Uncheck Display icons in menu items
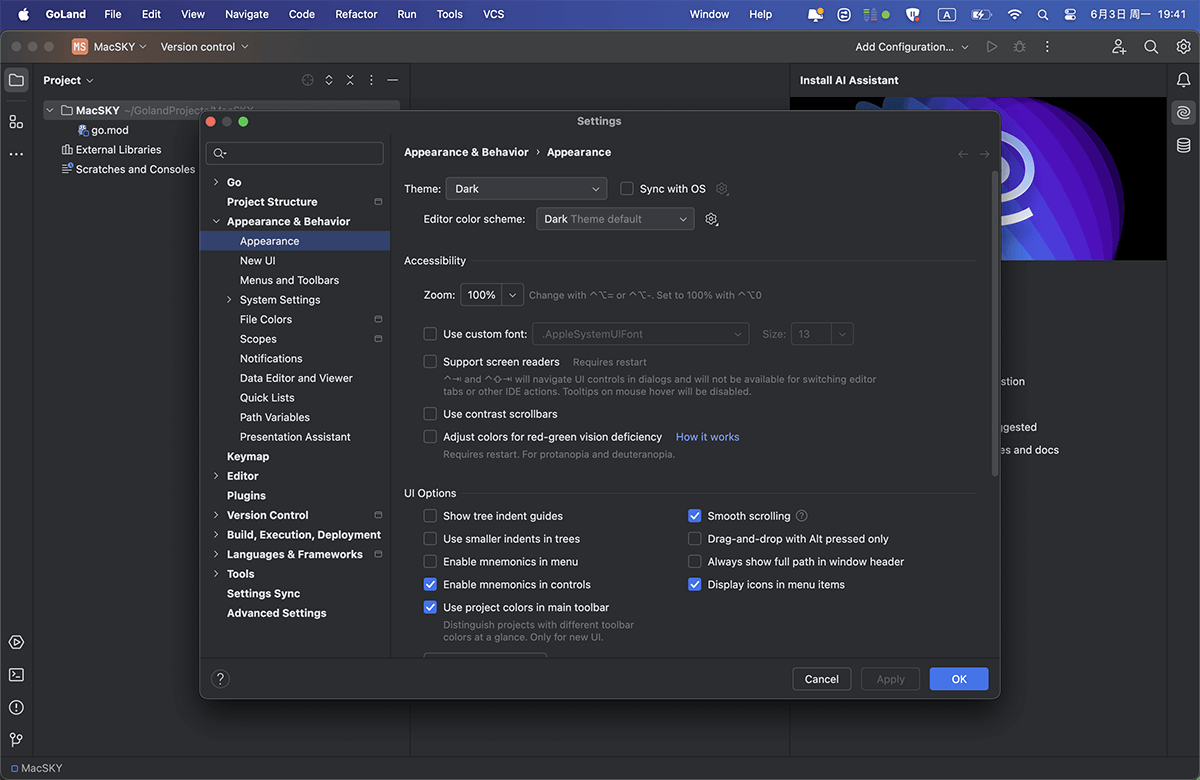 point(695,585)
